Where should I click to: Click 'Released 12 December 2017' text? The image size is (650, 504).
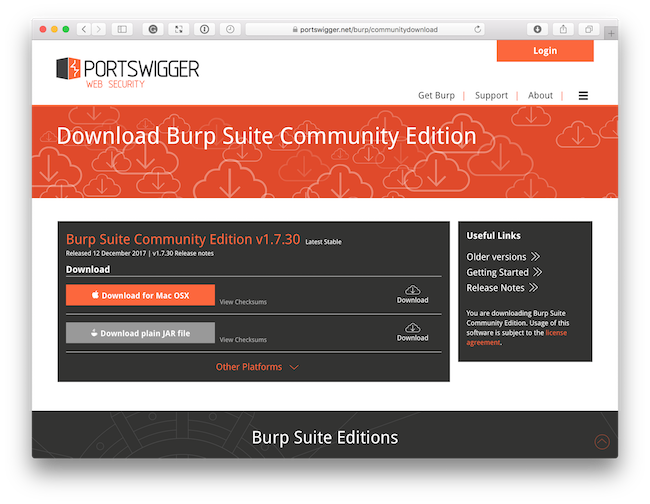pyautogui.click(x=106, y=253)
